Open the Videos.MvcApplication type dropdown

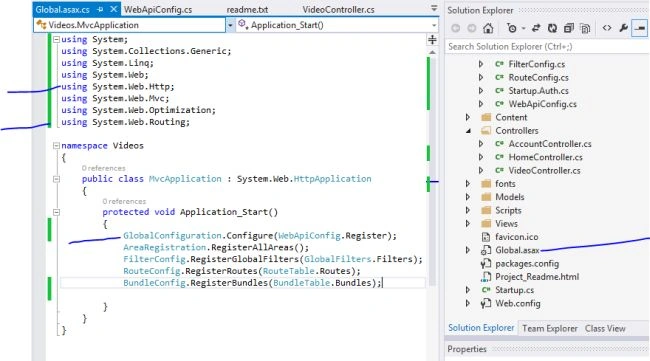click(x=230, y=25)
